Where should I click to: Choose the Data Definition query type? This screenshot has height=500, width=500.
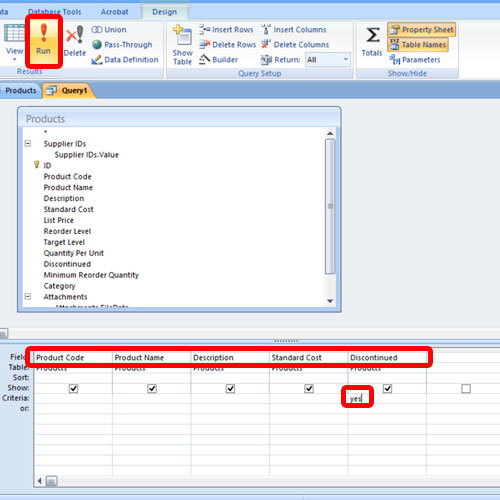(x=125, y=60)
